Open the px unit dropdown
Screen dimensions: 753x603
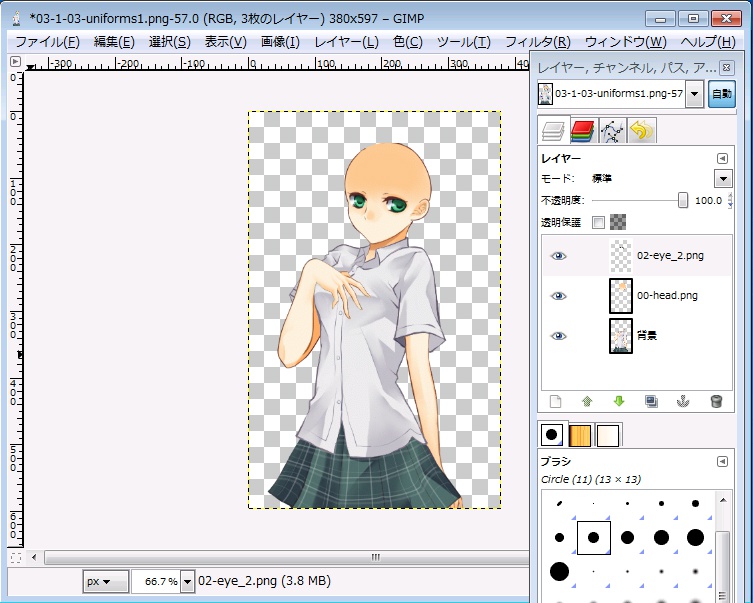coord(106,581)
